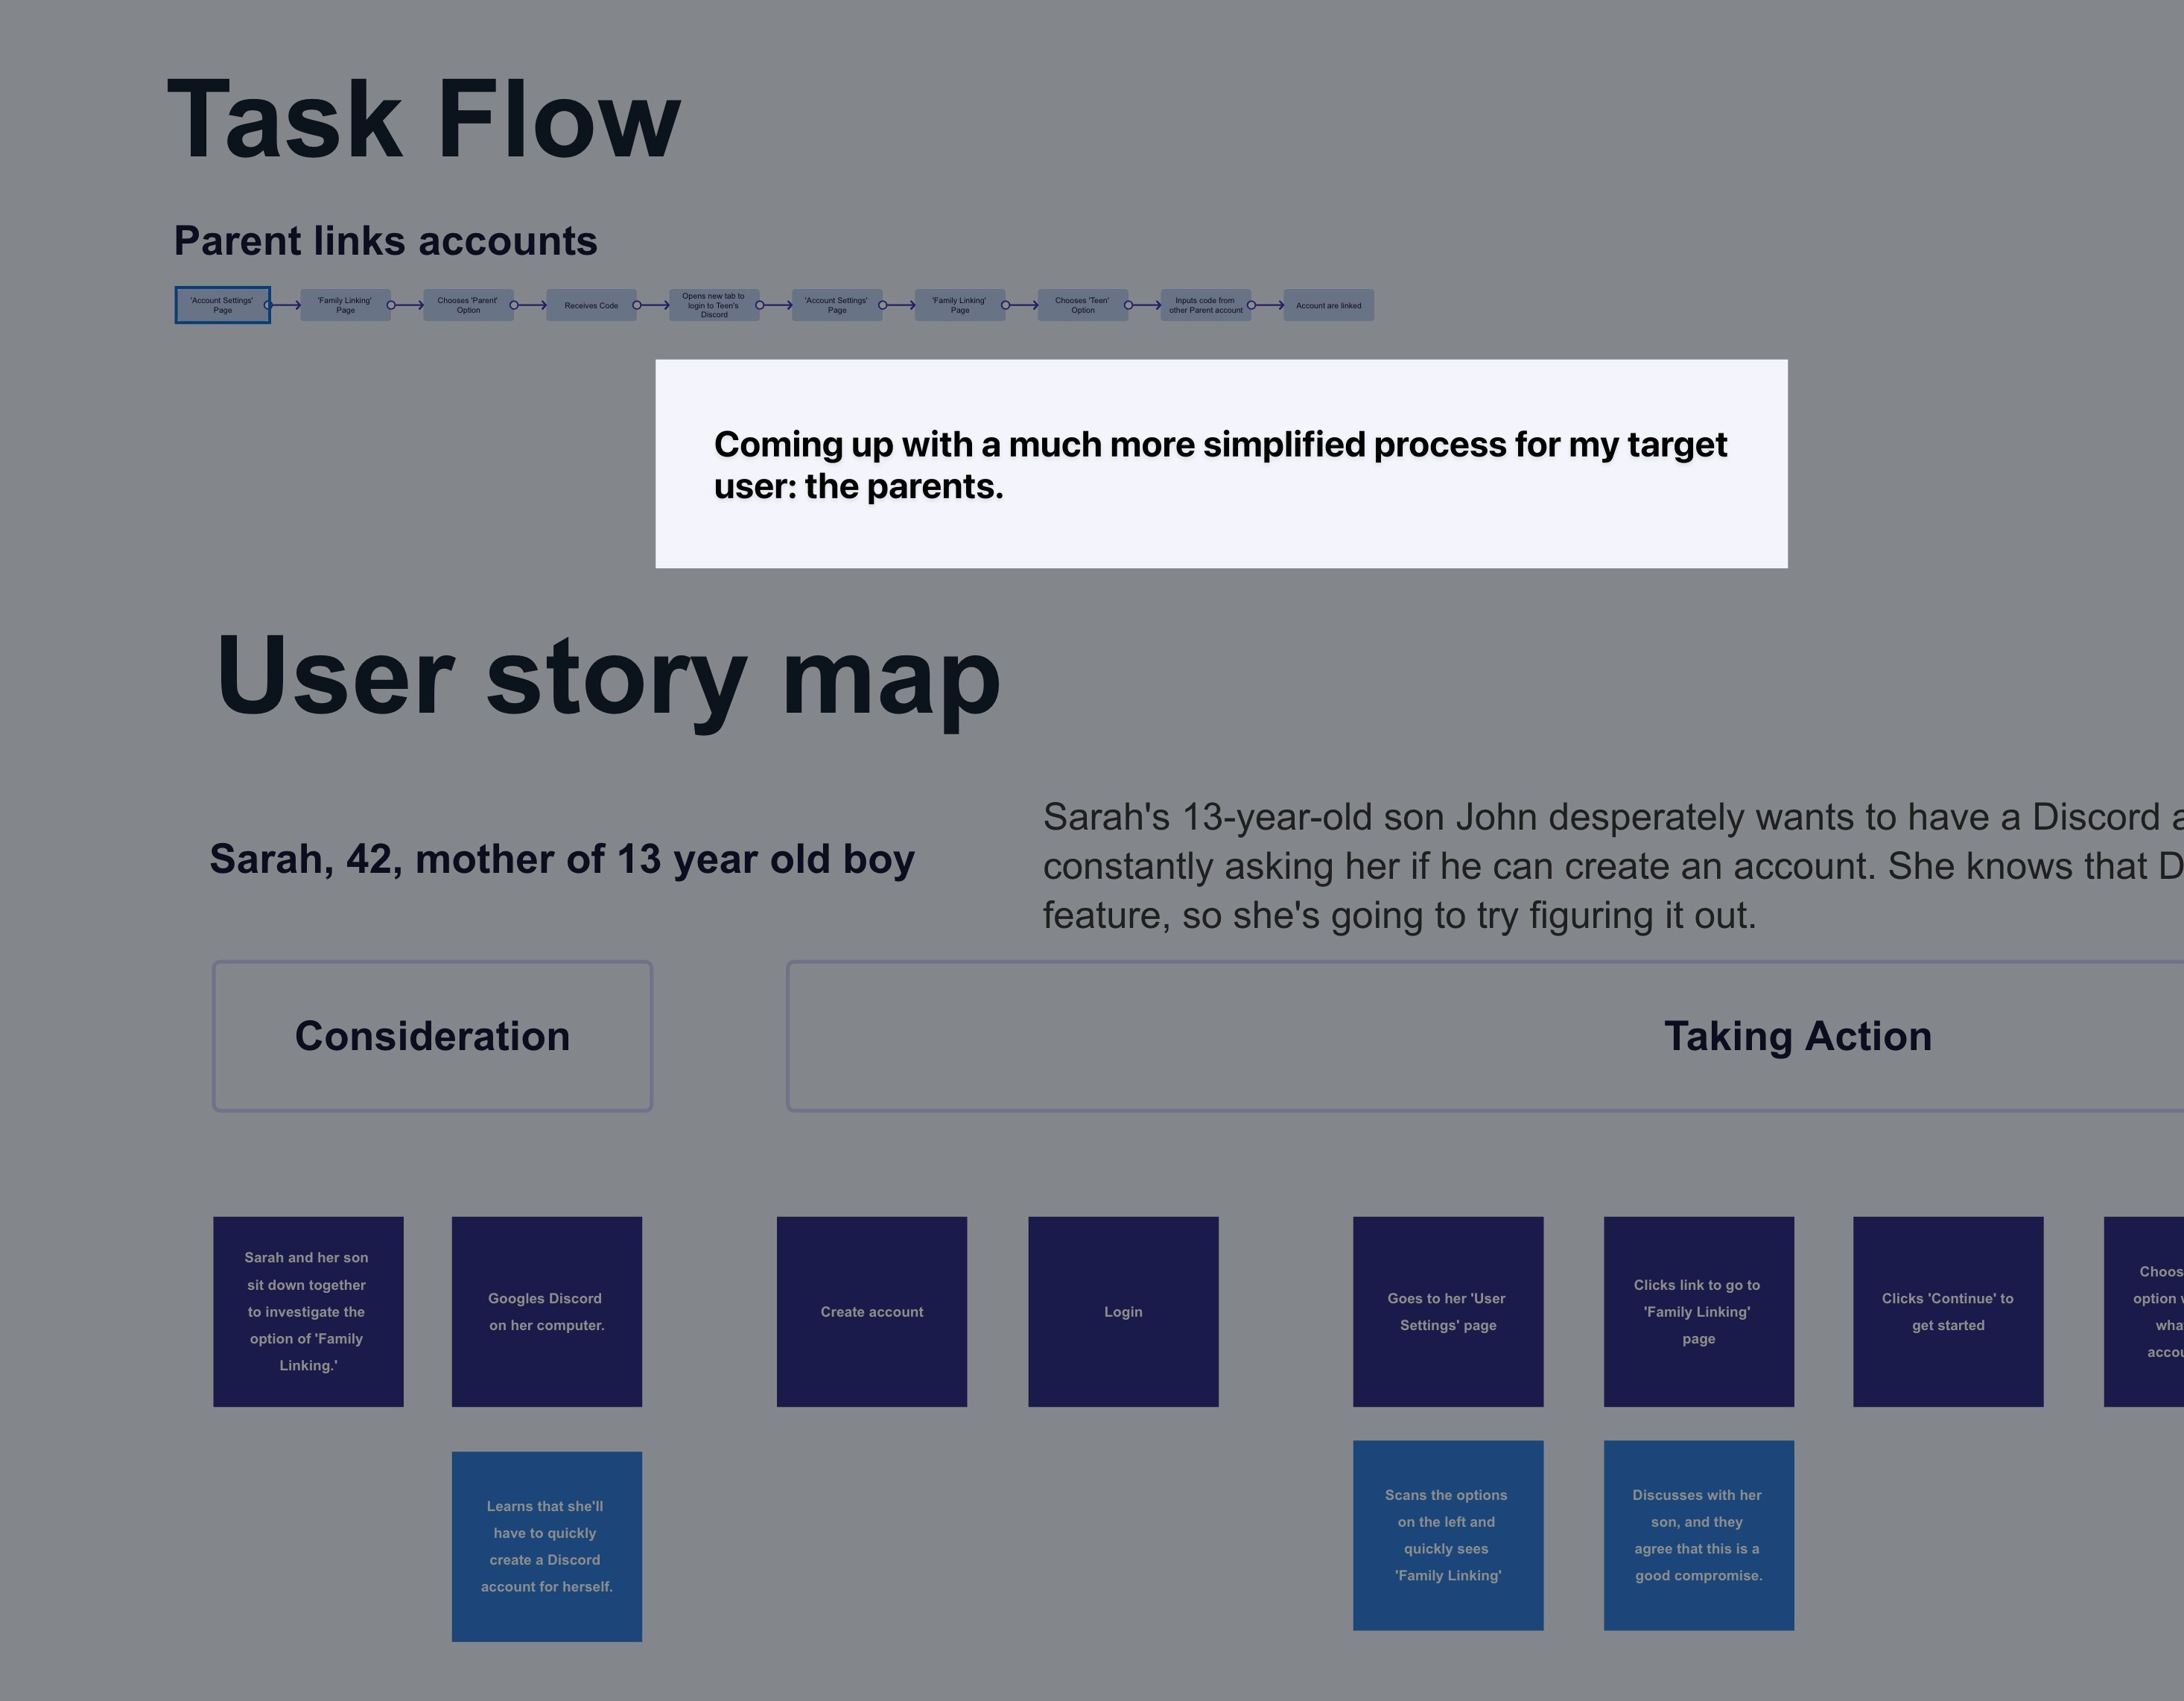Select the 'Task Flow' heading

(424, 120)
